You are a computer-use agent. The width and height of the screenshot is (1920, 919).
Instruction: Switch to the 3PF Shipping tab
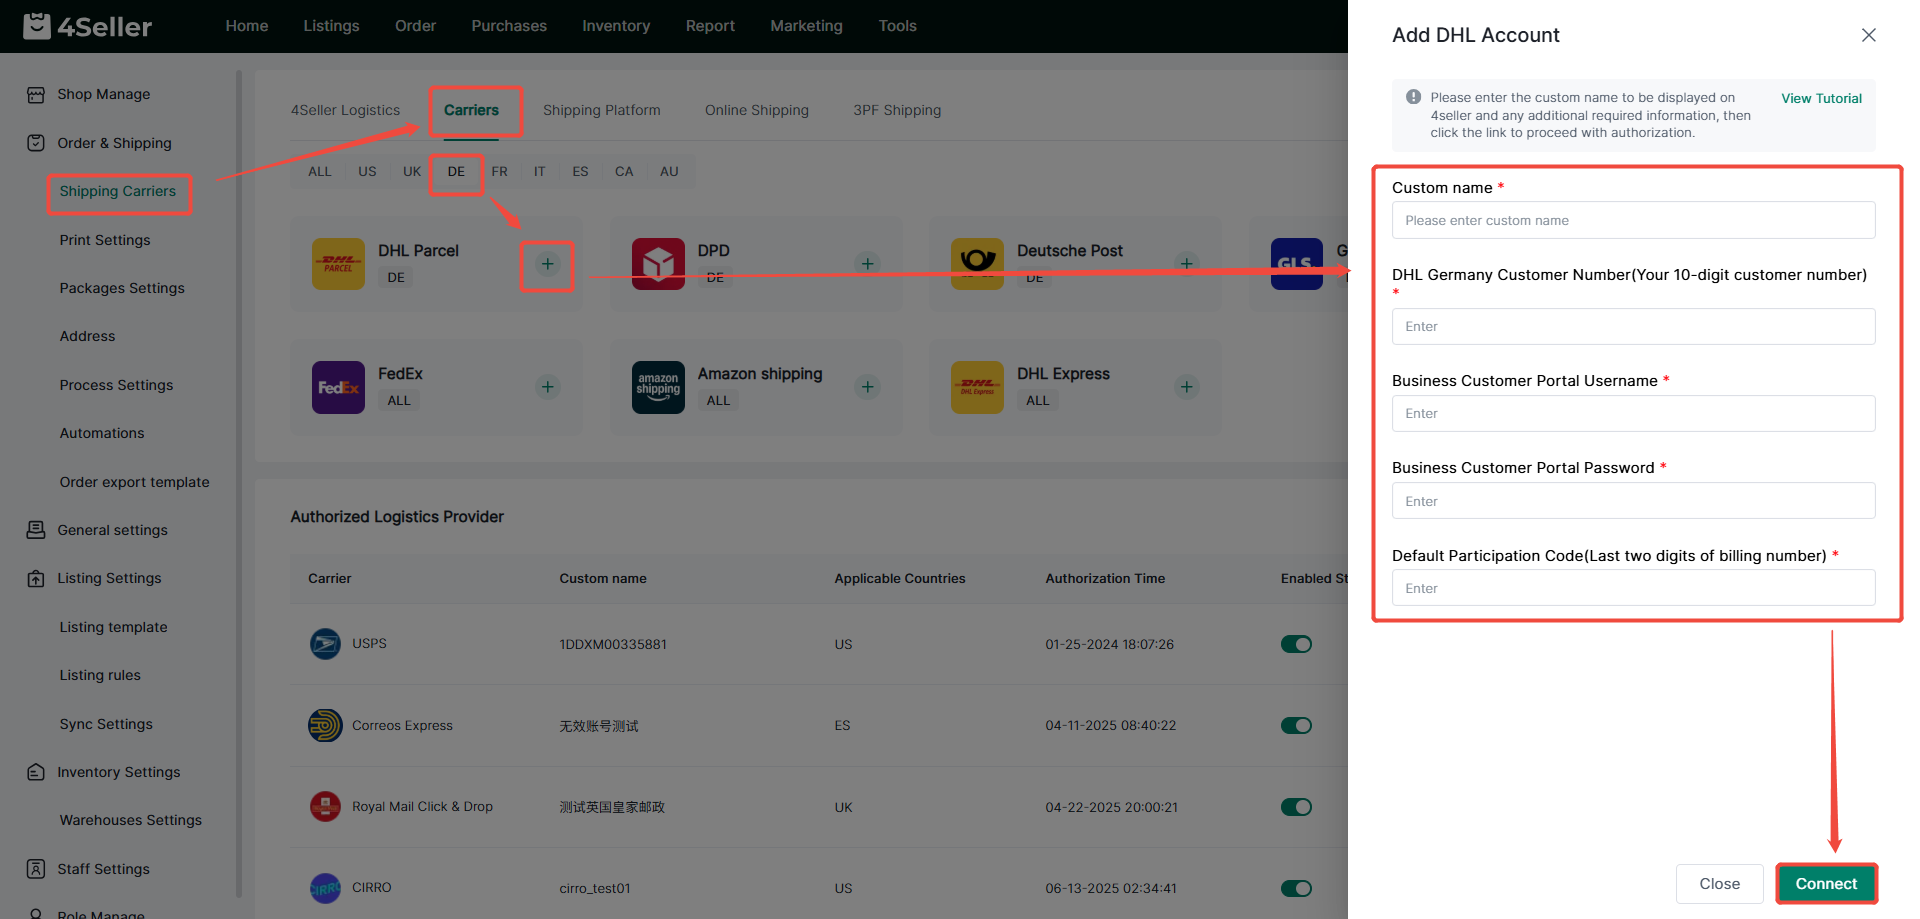897,110
